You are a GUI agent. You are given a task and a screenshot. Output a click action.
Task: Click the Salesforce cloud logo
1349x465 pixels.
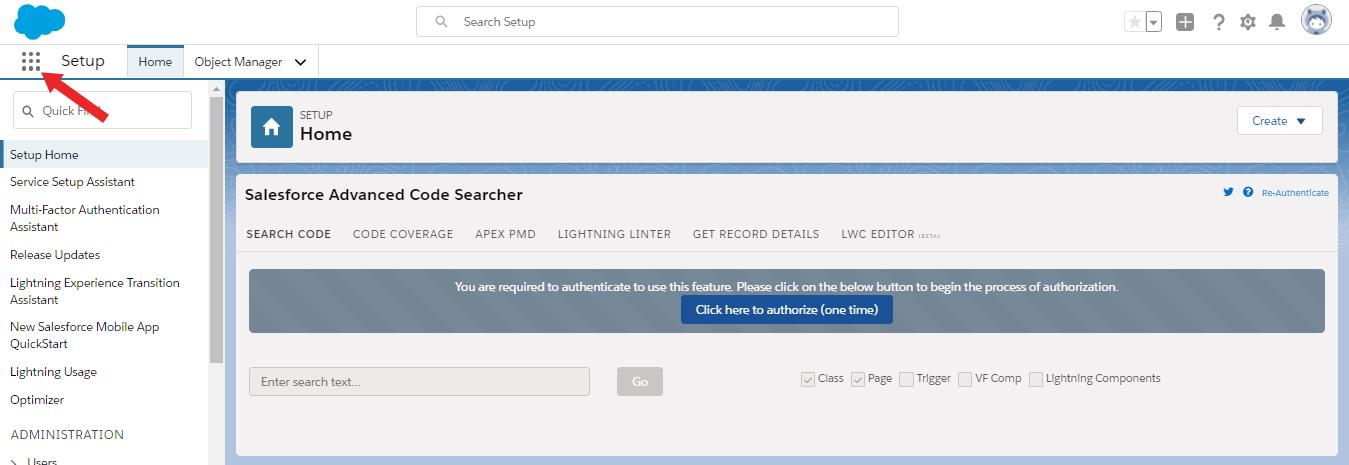tap(40, 21)
